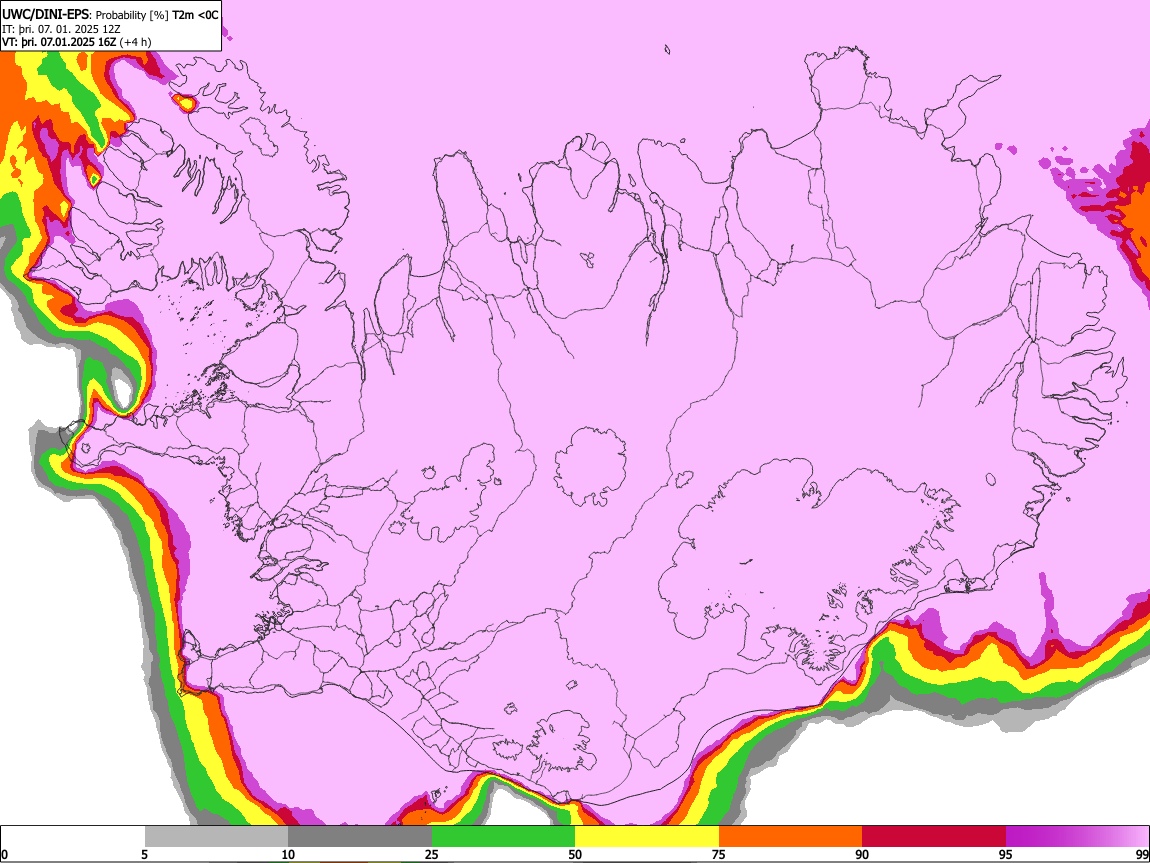Select the green 25–50 percent legend swatch

(x=503, y=837)
